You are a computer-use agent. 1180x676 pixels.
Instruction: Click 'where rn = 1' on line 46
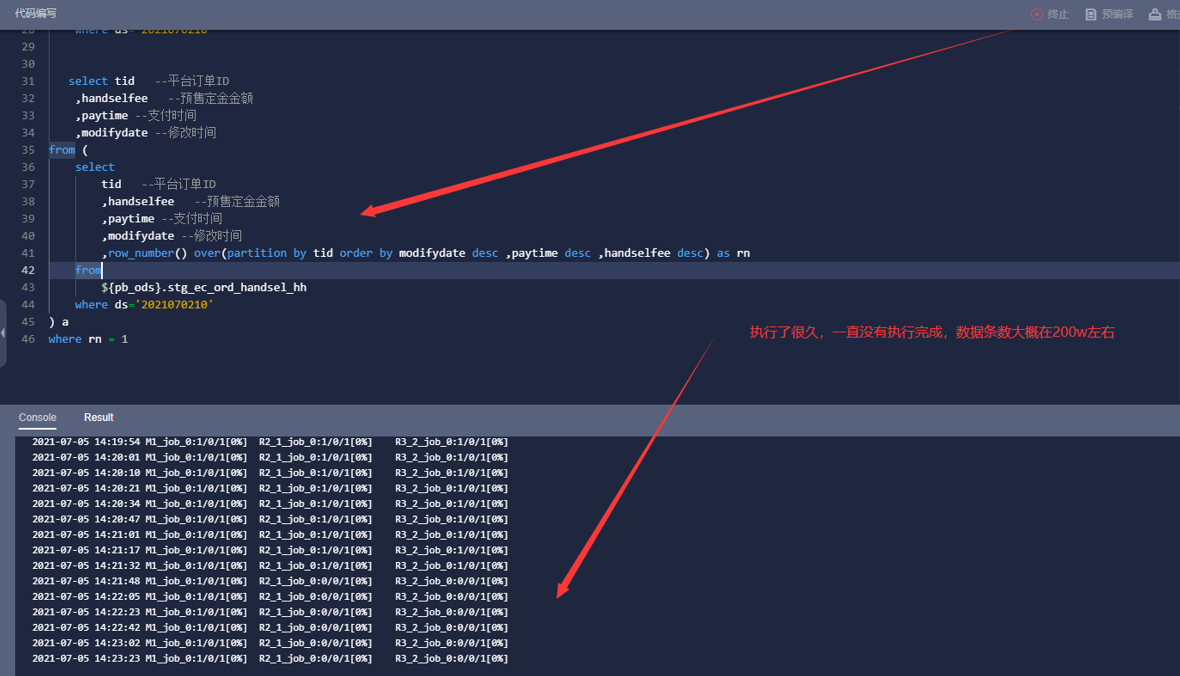(x=88, y=339)
